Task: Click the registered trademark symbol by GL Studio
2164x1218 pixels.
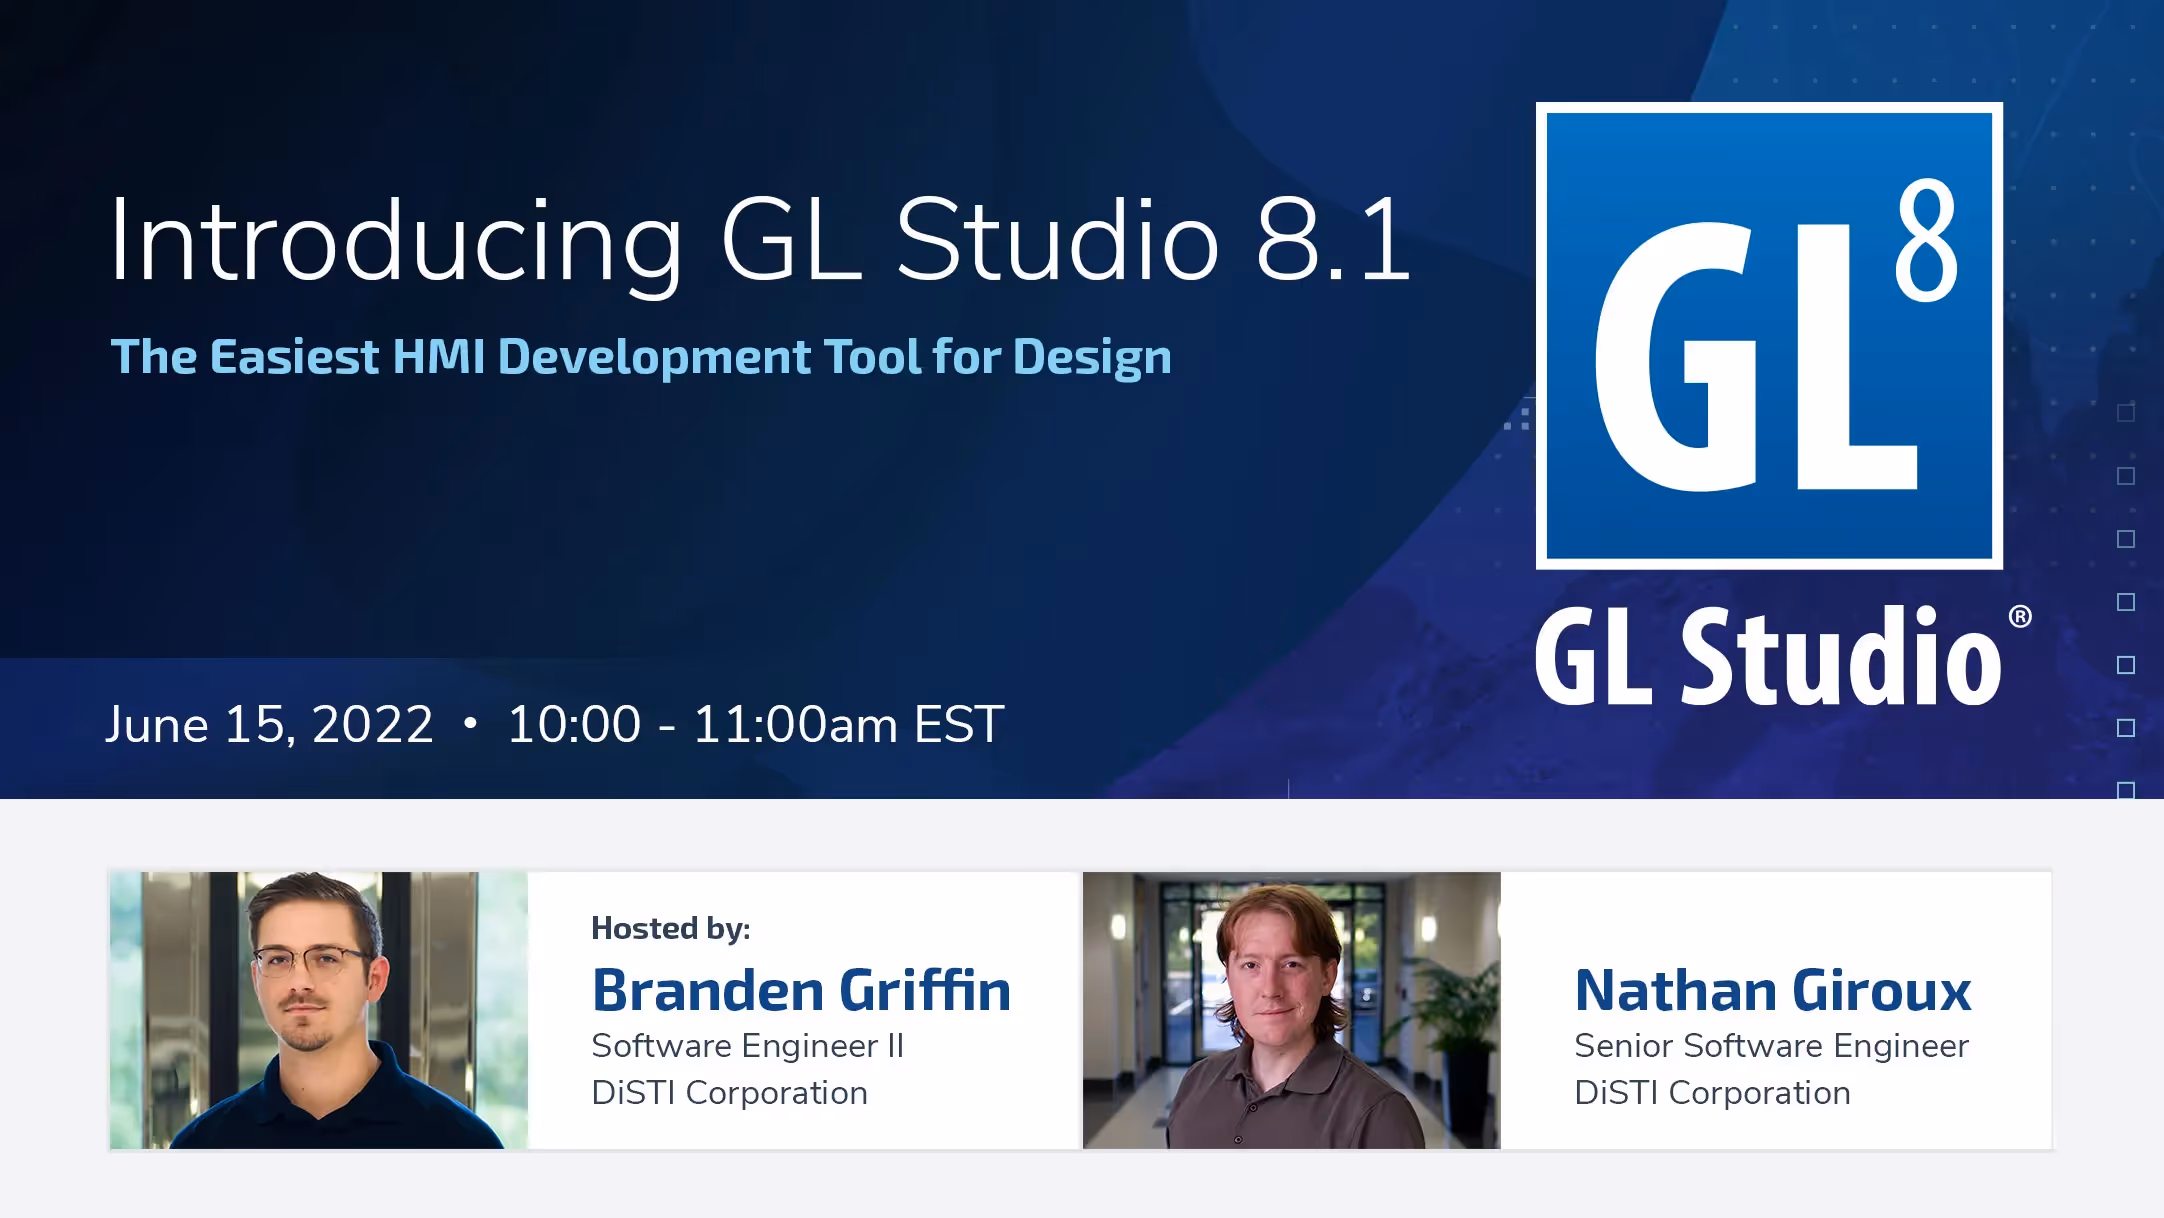Action: click(2020, 617)
